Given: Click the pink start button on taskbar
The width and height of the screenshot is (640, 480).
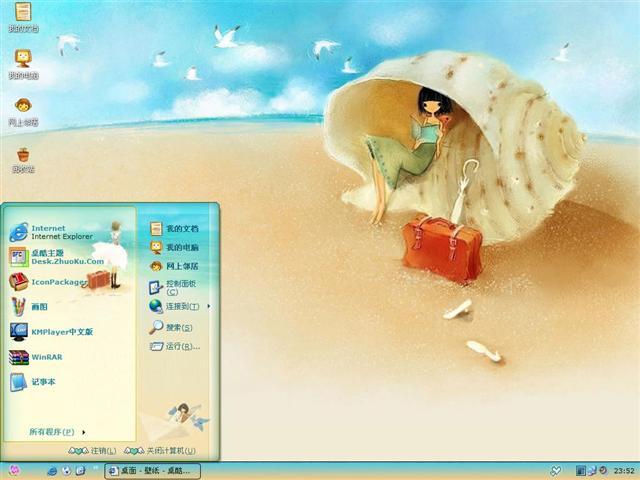Looking at the screenshot, I should [13, 471].
